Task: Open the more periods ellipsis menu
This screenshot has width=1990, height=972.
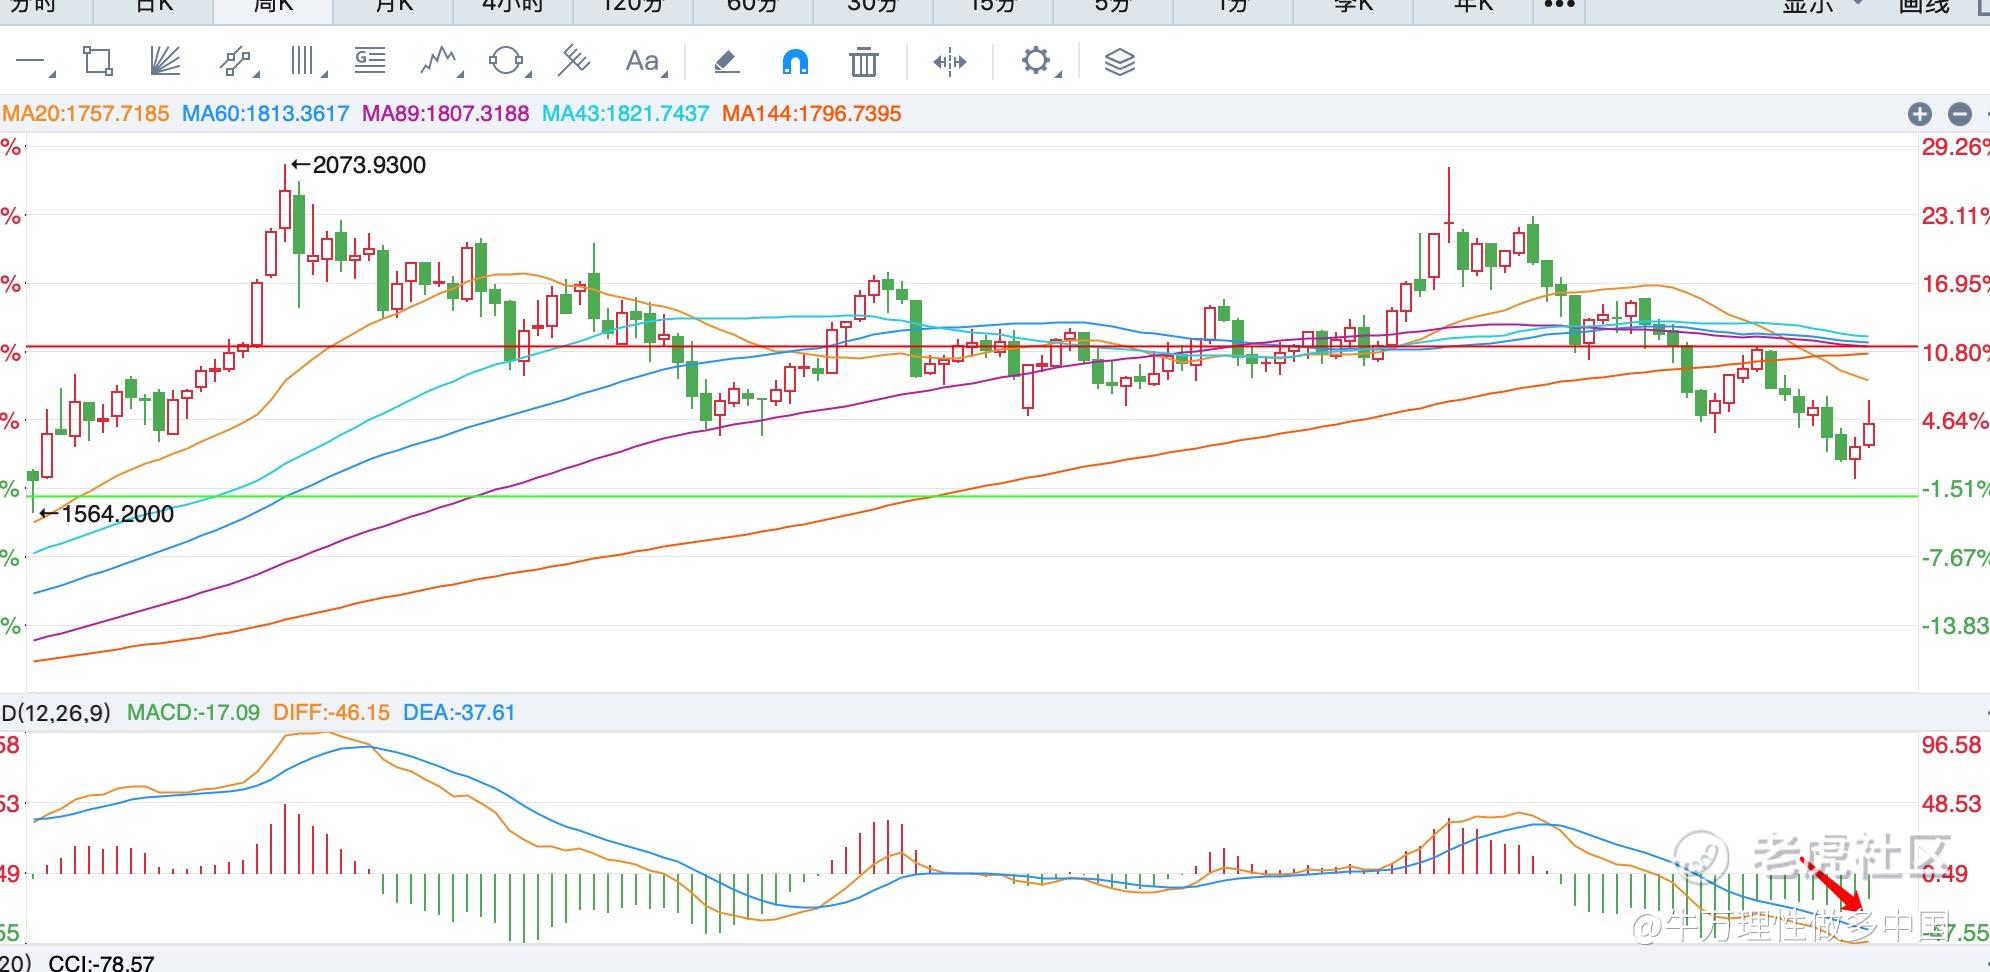Action: pos(1560,6)
